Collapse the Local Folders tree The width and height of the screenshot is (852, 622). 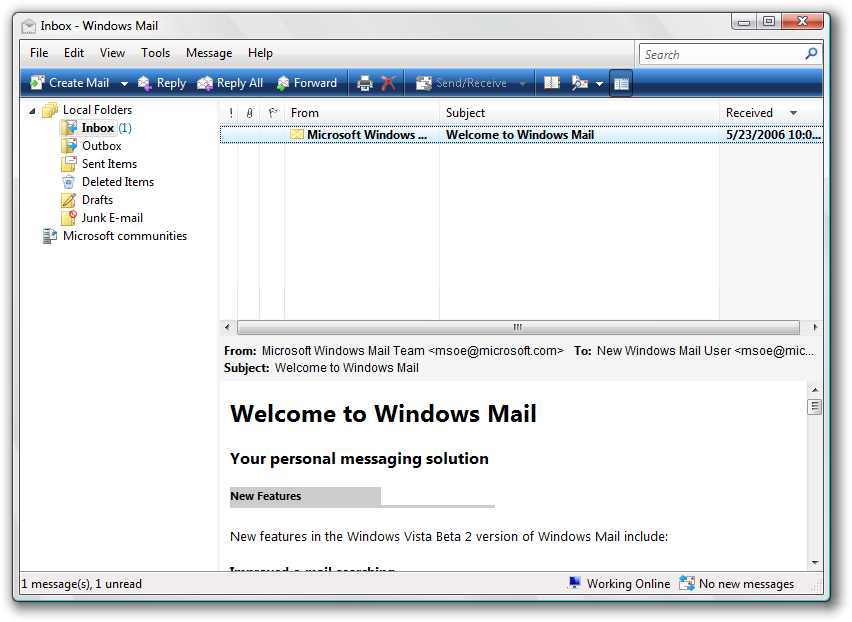(32, 111)
